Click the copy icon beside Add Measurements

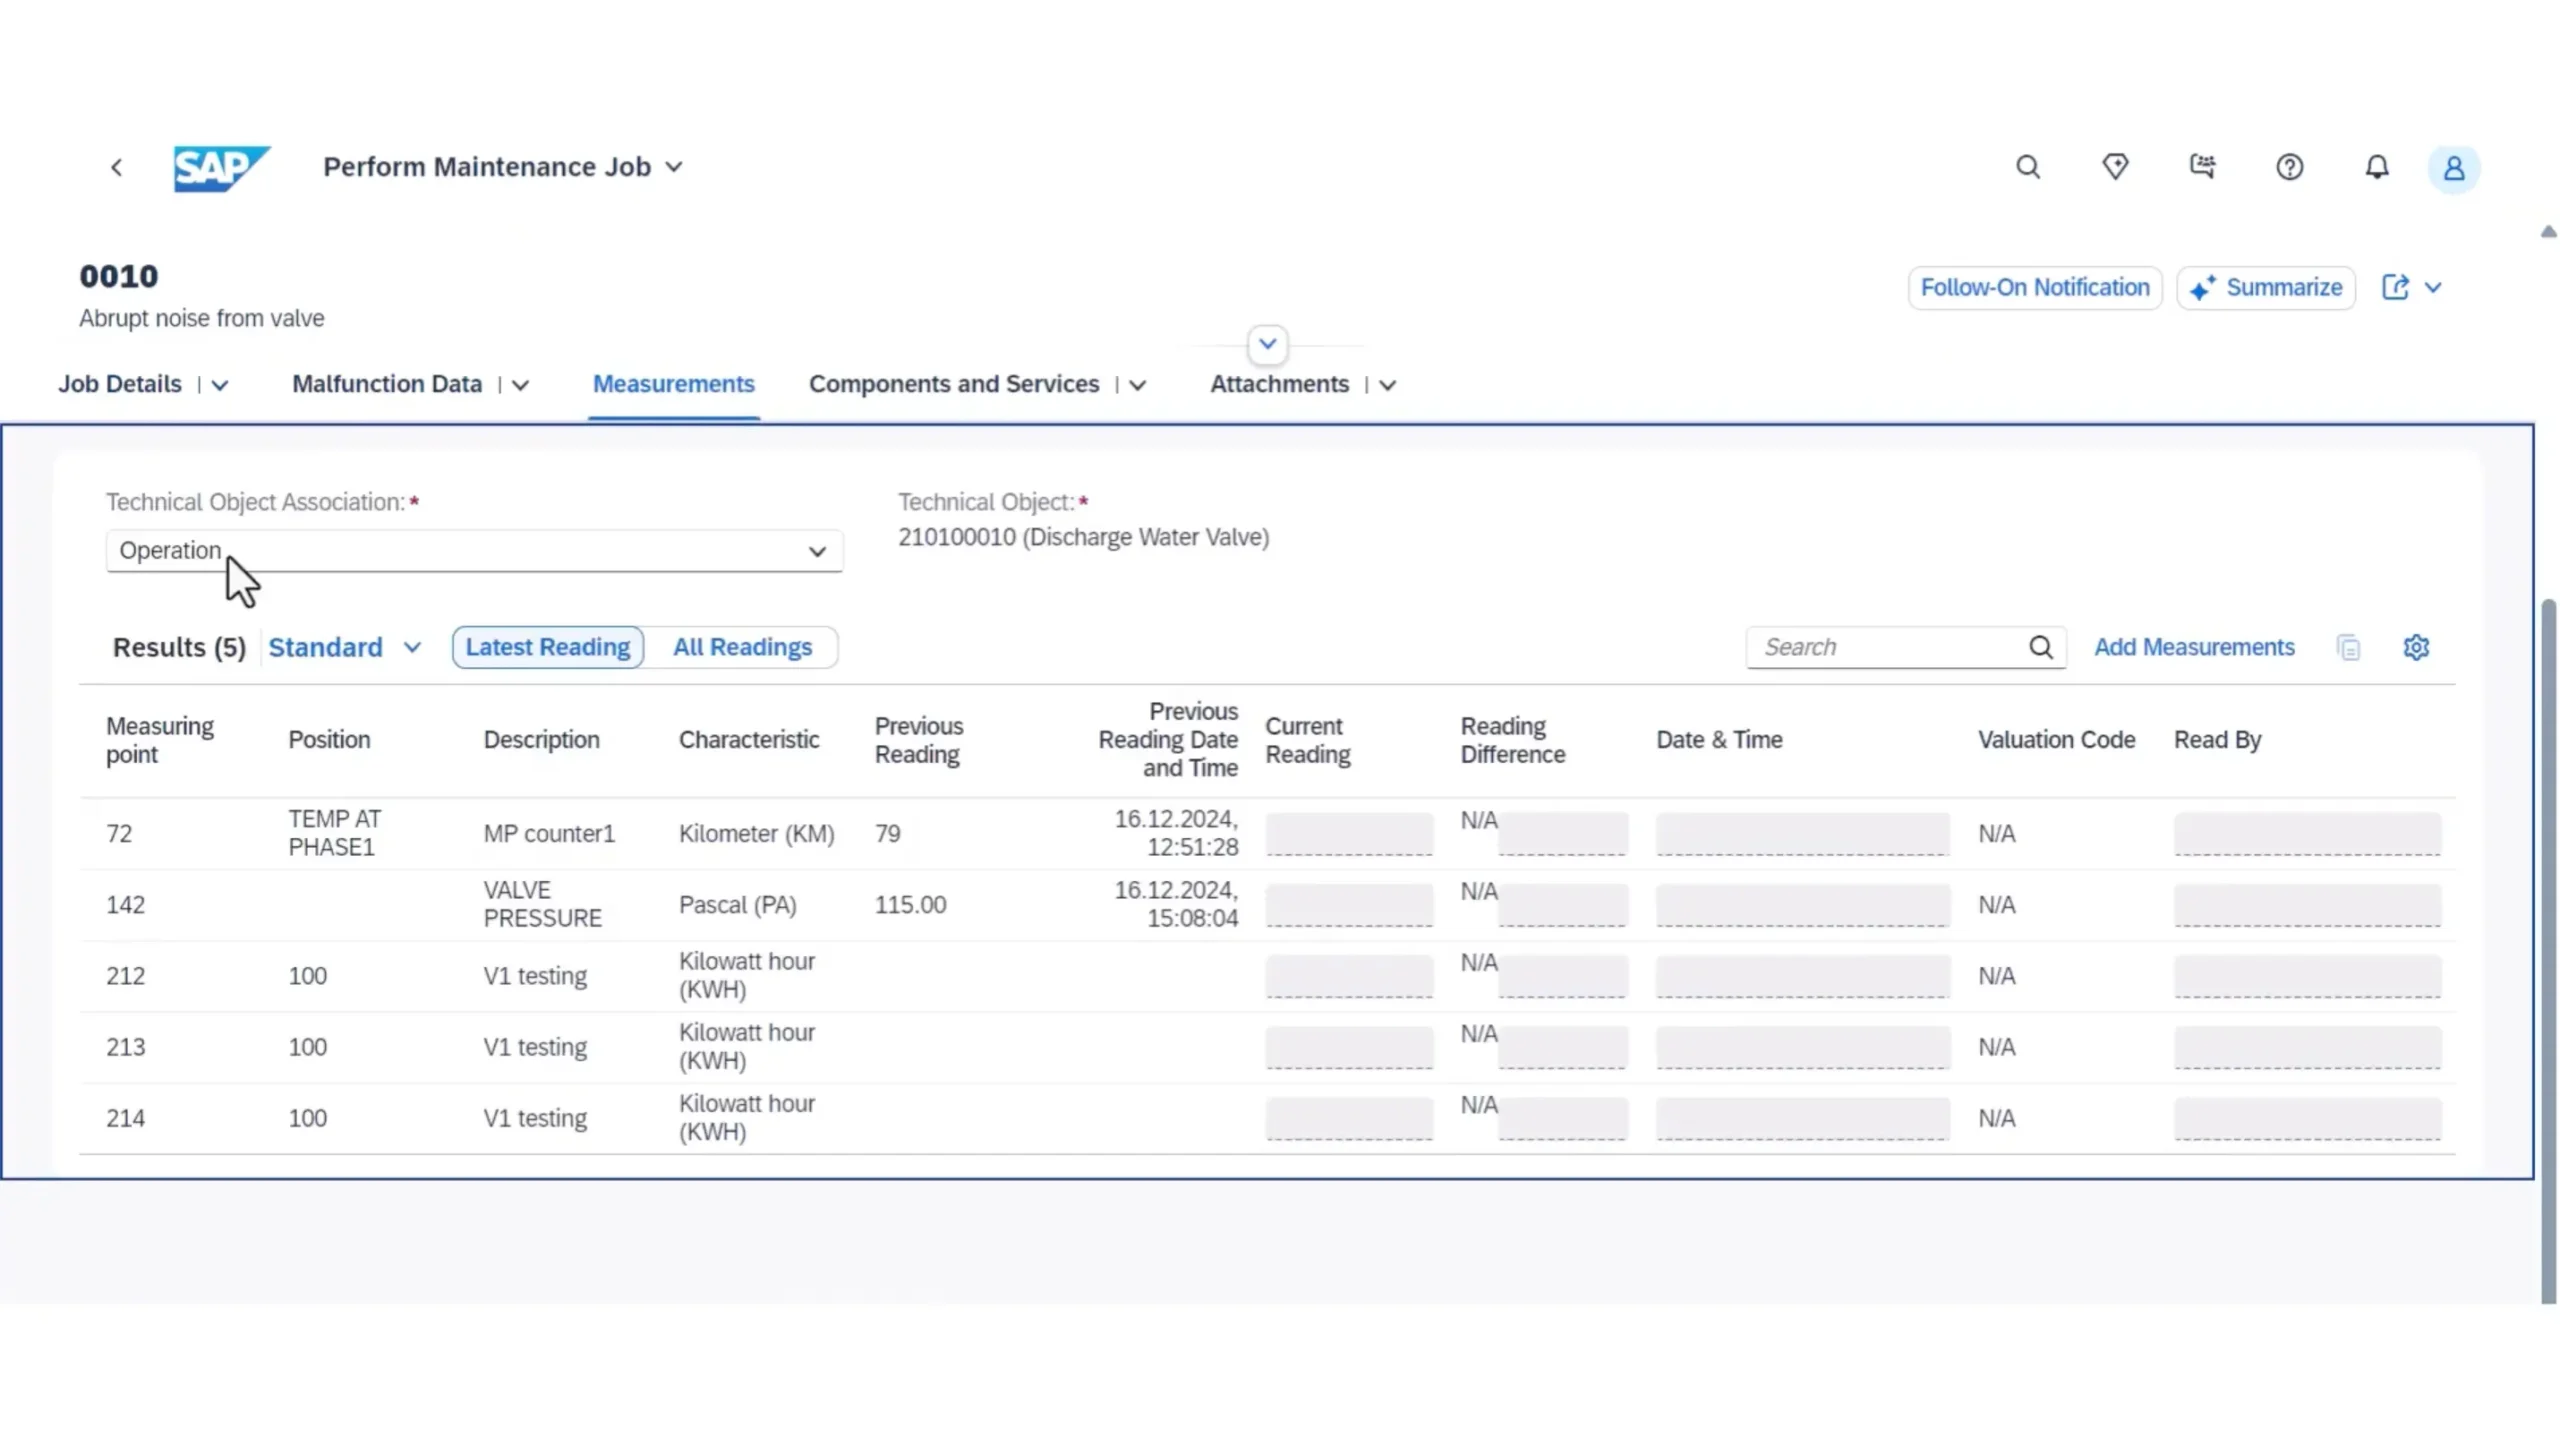point(2348,647)
